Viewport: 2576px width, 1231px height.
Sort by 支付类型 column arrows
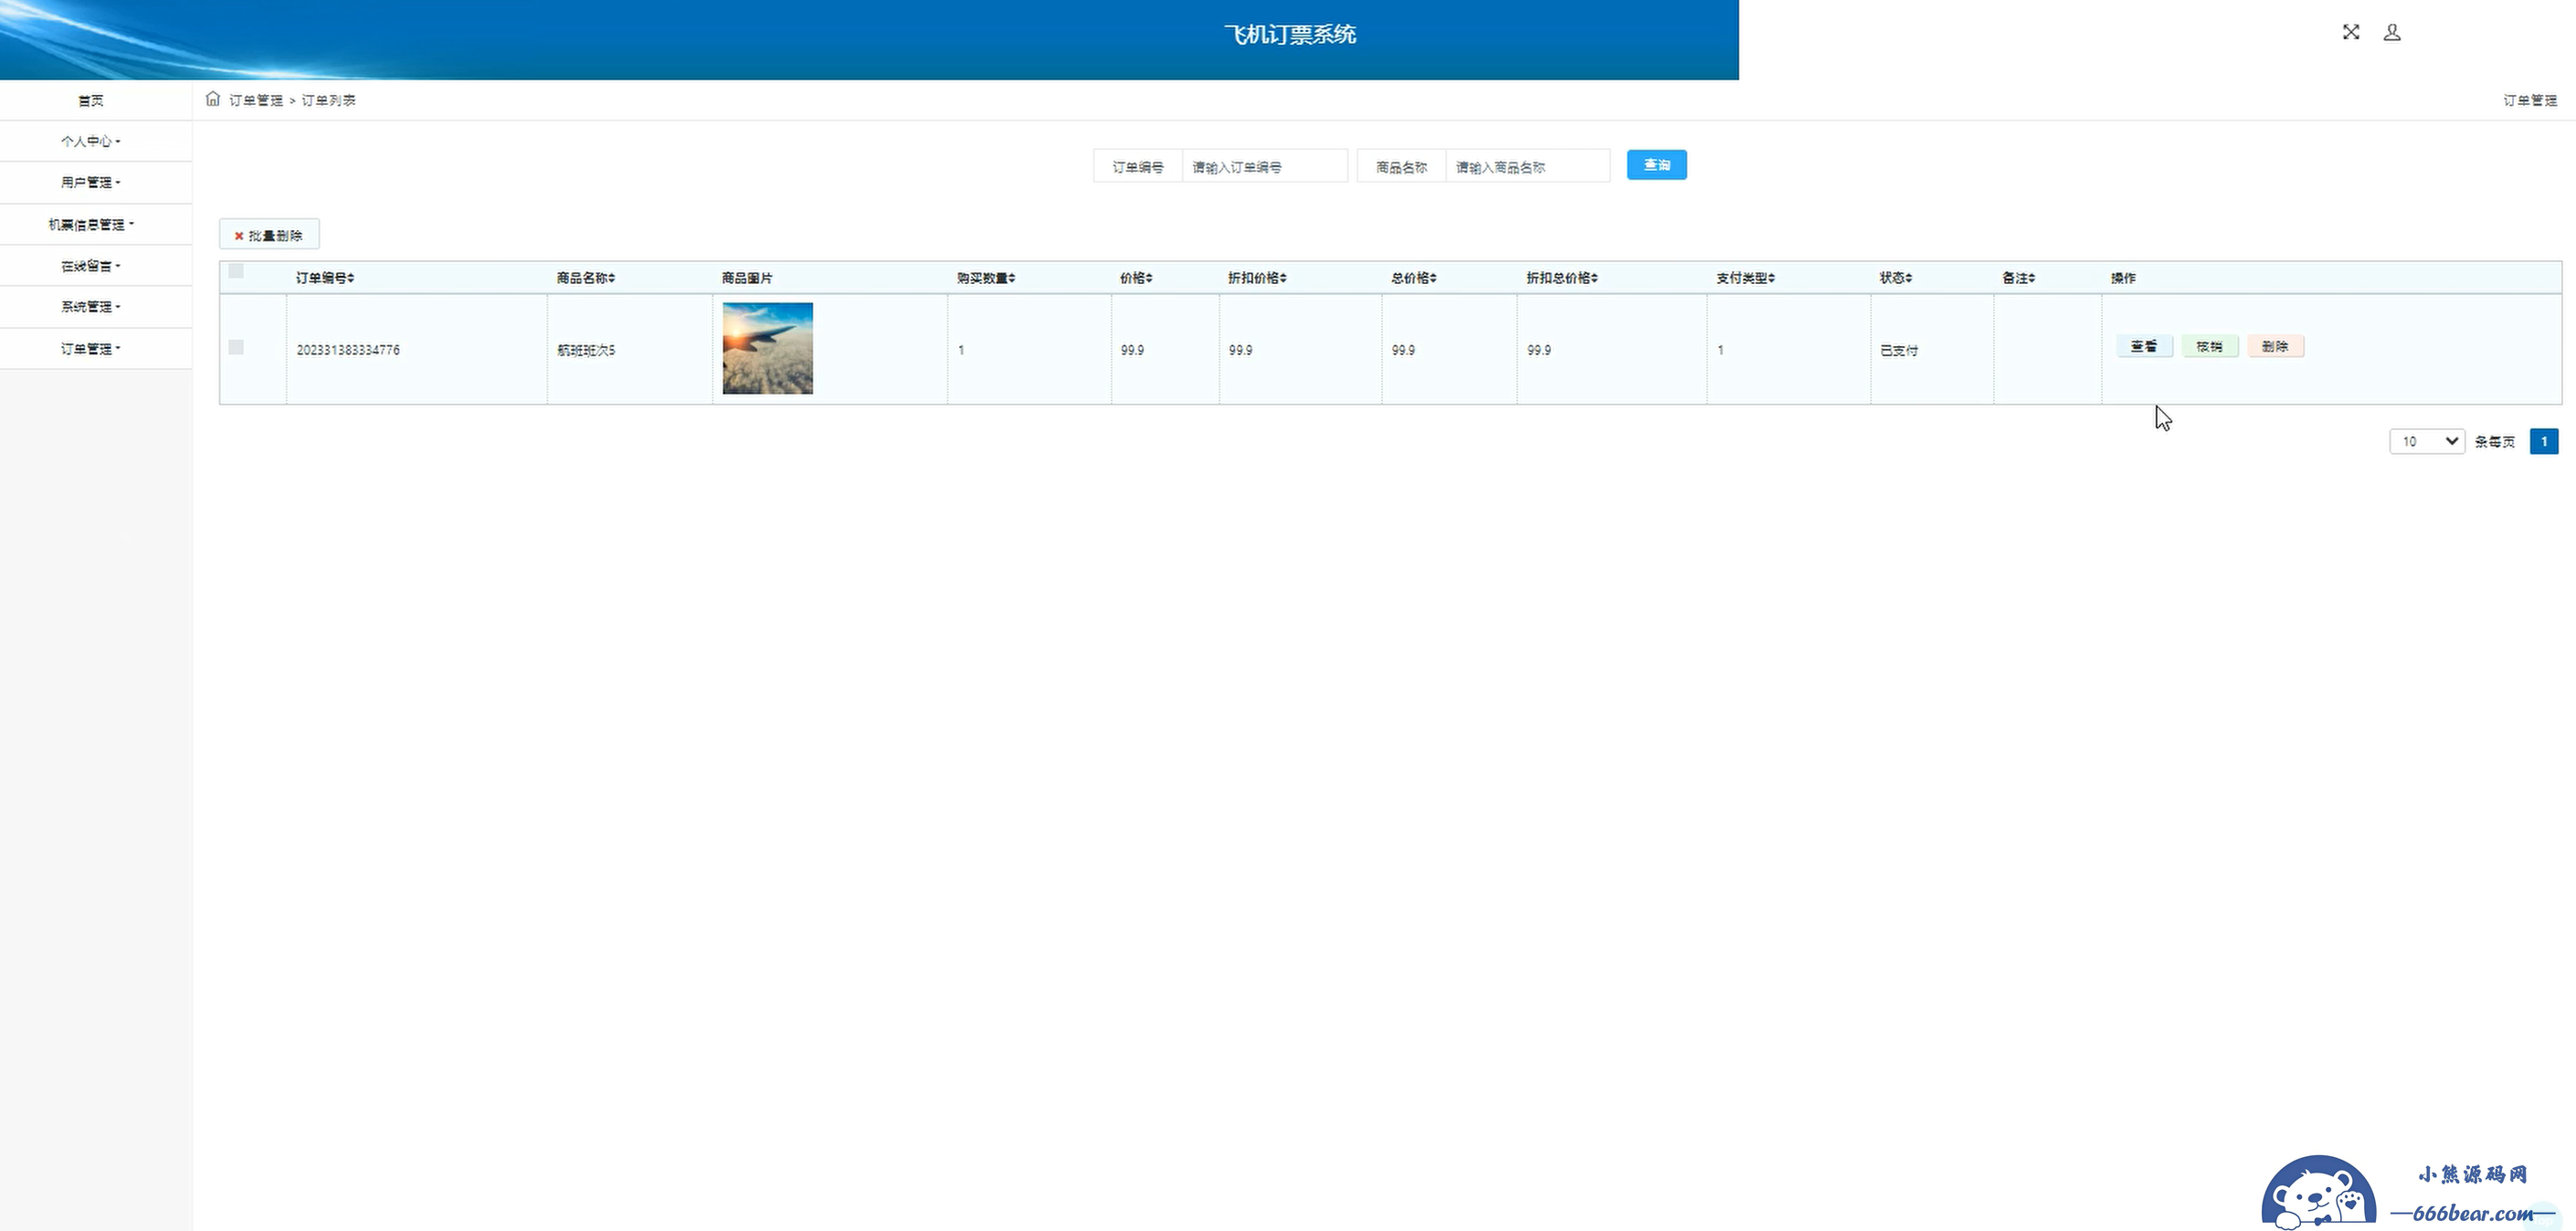(1771, 278)
